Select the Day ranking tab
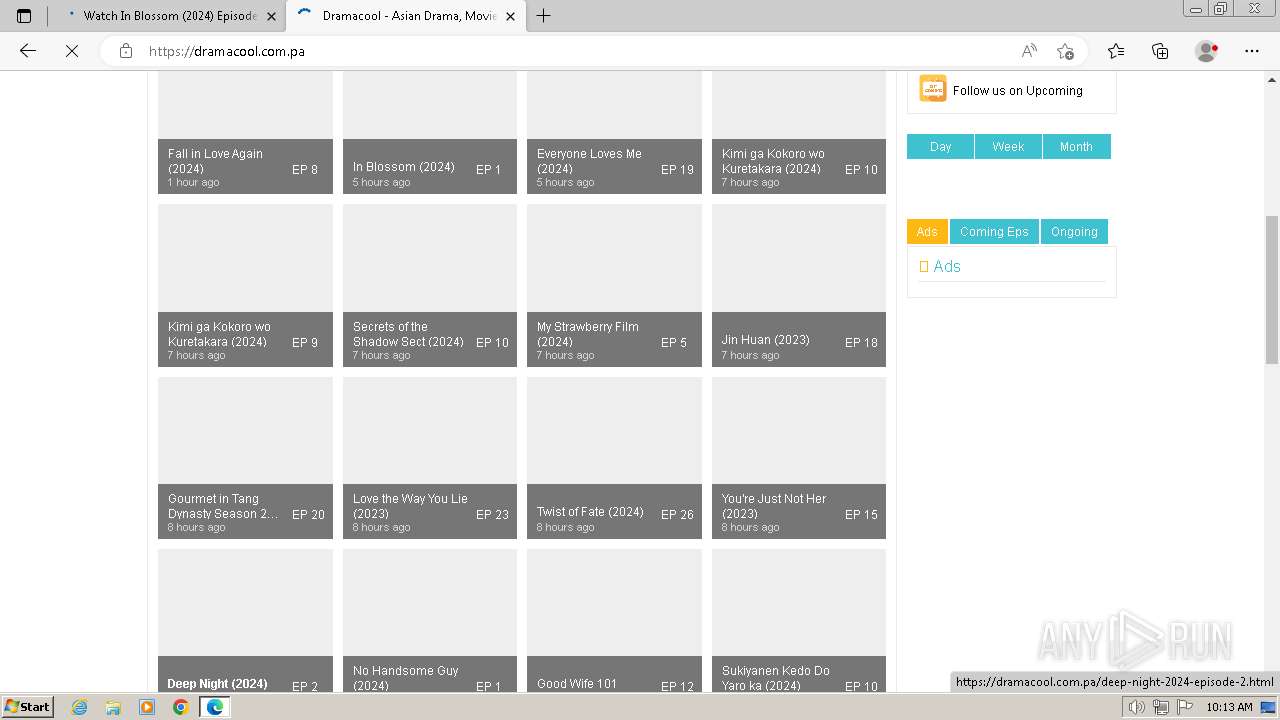Viewport: 1280px width, 720px height. tap(940, 146)
